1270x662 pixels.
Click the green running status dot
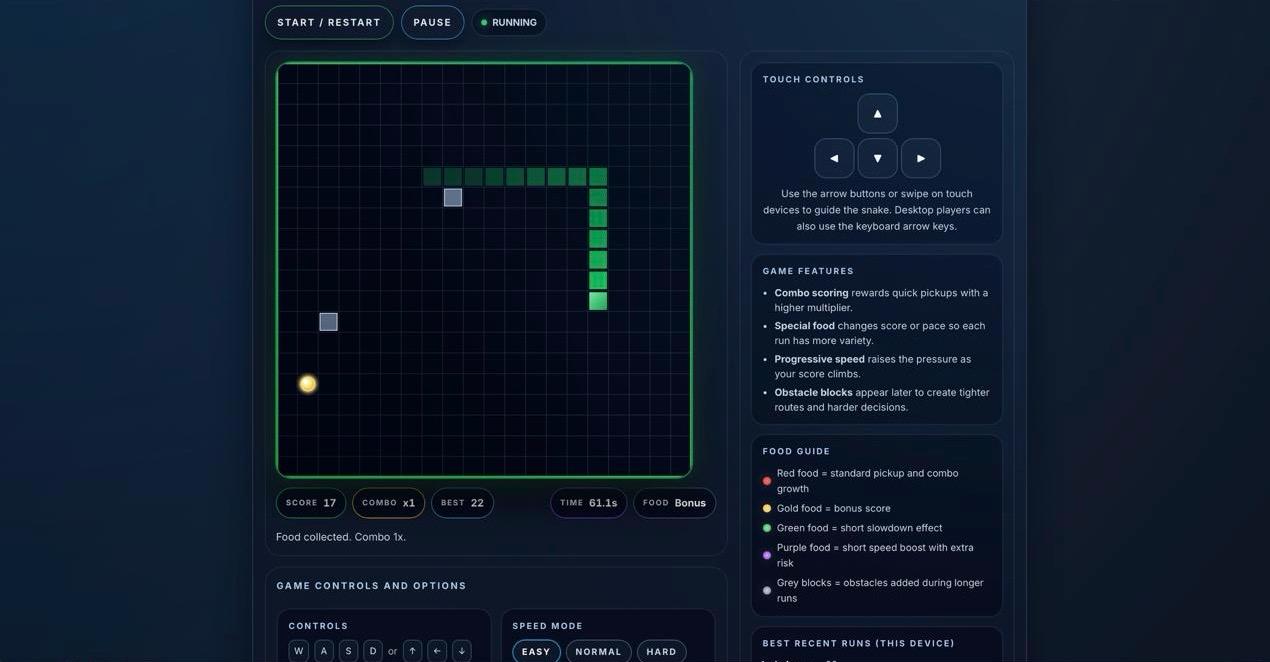click(x=484, y=23)
